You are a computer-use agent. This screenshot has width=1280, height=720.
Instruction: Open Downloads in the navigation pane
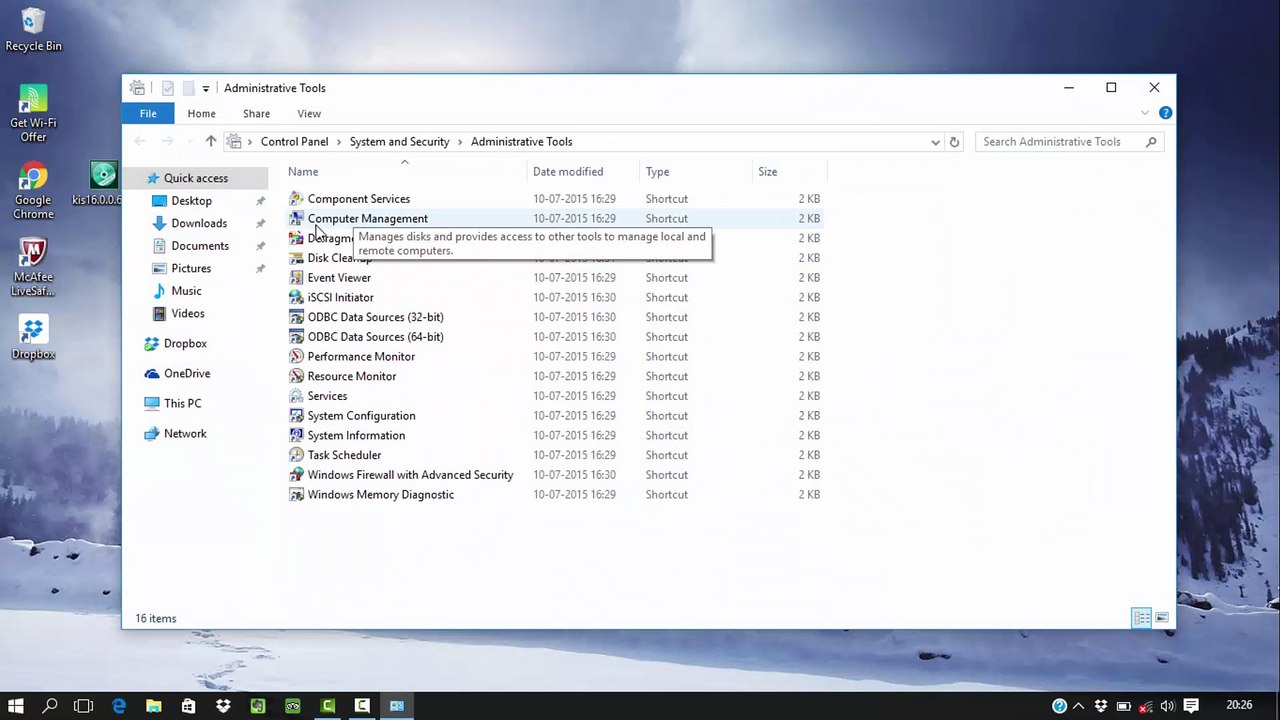[x=199, y=223]
